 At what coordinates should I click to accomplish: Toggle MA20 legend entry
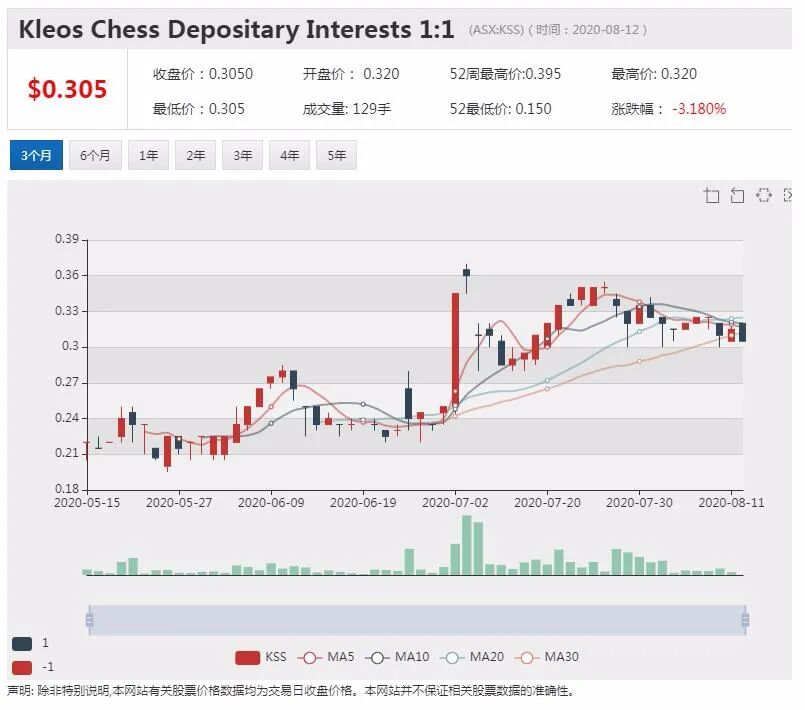[472, 657]
